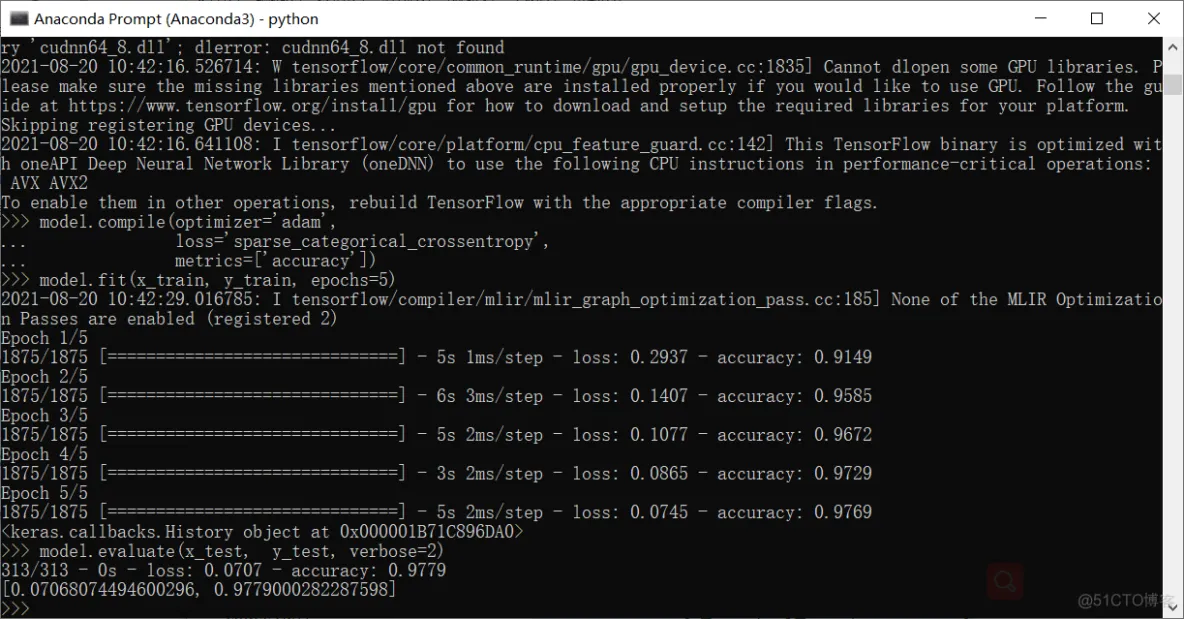This screenshot has height=619, width=1184.
Task: Click the 'cudnn64_8.dll not found' error text
Action: click(x=393, y=48)
